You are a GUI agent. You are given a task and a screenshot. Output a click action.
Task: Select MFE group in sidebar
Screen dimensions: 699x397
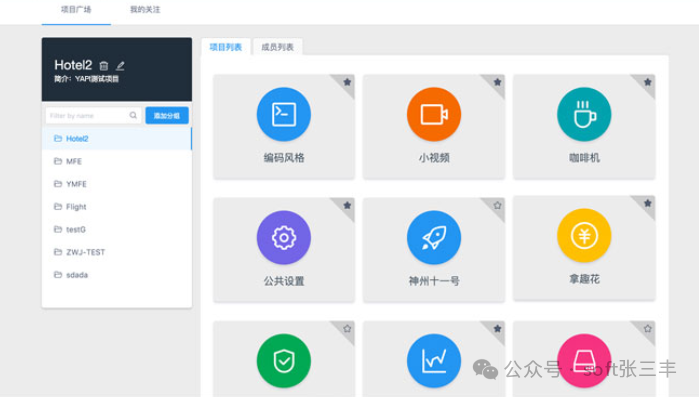click(x=117, y=161)
